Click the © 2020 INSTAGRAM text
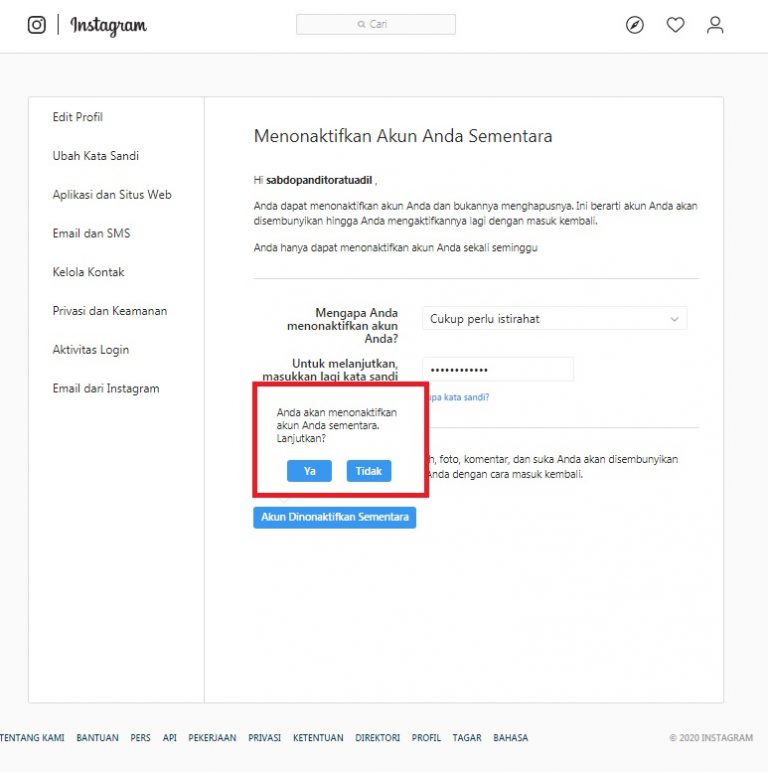Screen dimensions: 768x772 [711, 738]
